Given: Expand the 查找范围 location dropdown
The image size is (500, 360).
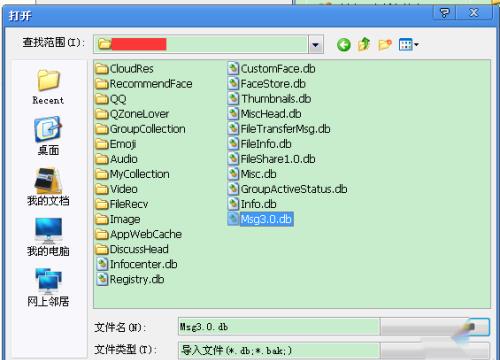Looking at the screenshot, I should pyautogui.click(x=315, y=45).
